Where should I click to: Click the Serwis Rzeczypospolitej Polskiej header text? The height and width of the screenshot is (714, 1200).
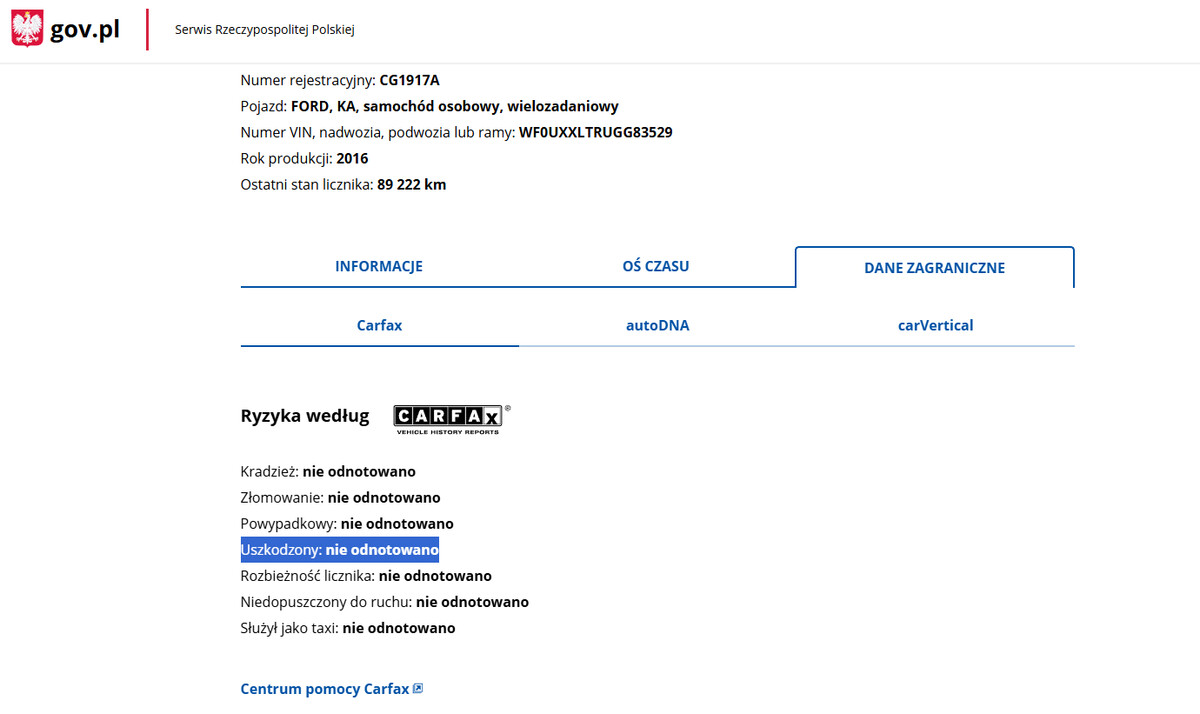click(264, 30)
